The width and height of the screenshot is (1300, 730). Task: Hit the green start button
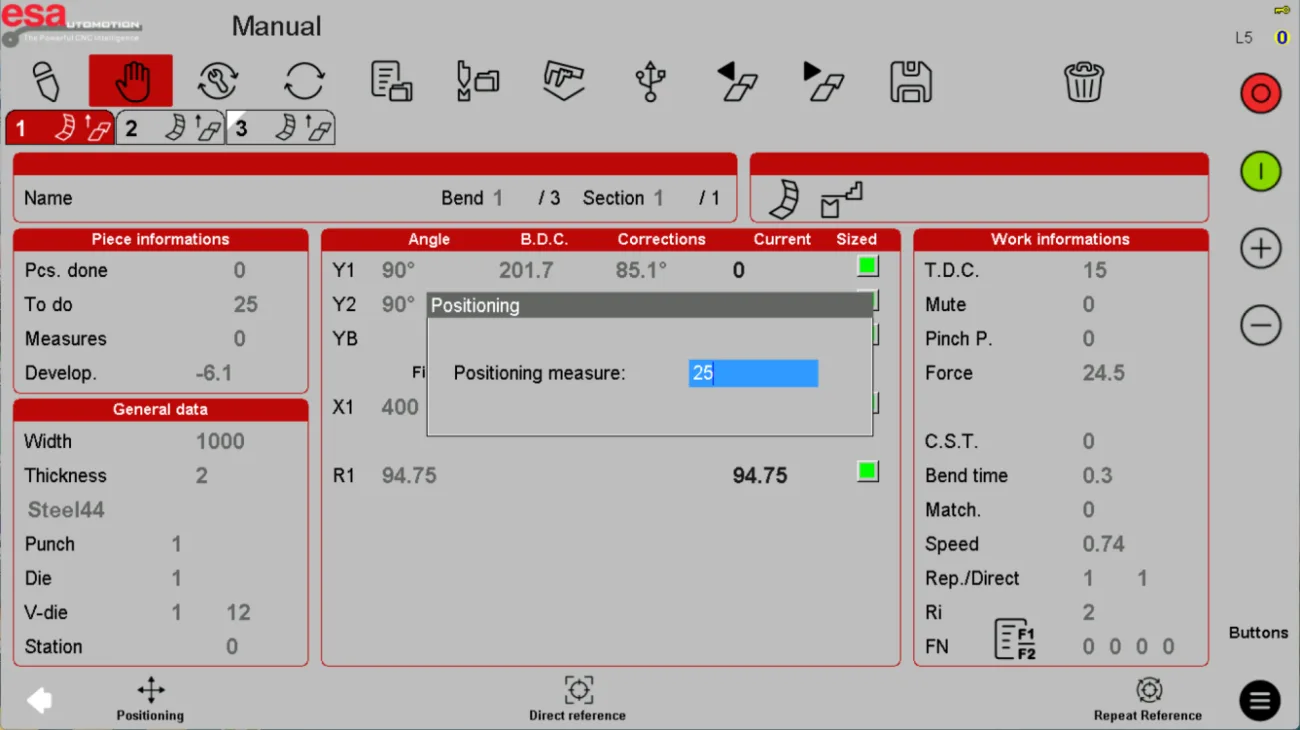click(x=1260, y=172)
